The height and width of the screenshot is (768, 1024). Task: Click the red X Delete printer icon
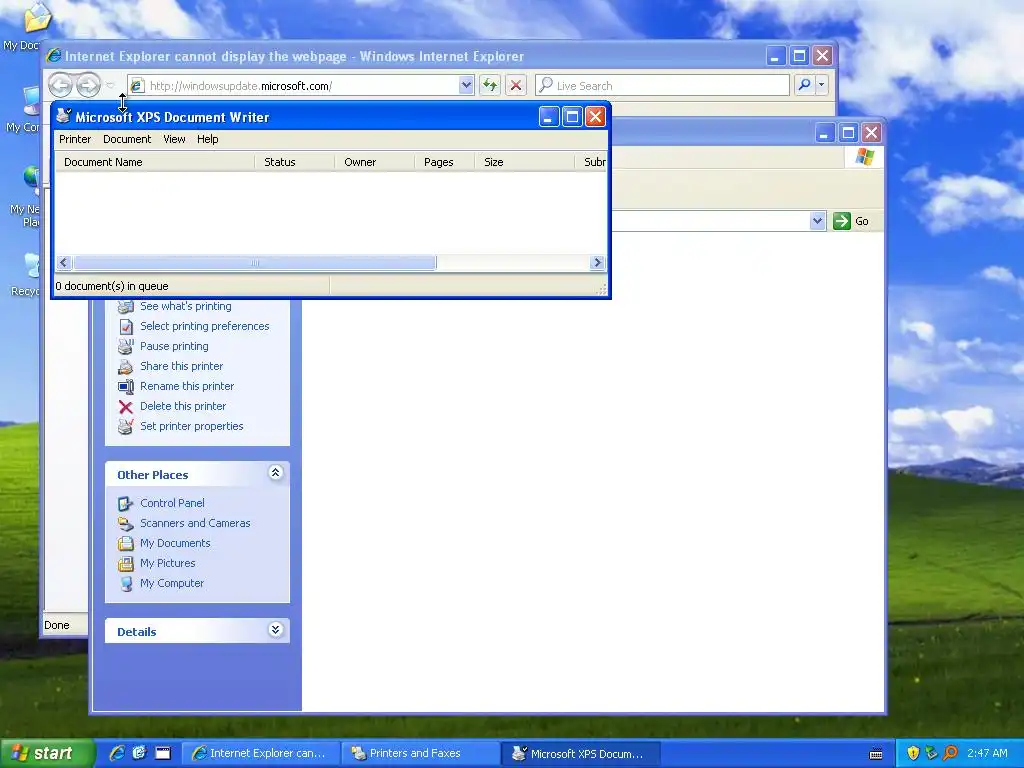click(x=126, y=407)
